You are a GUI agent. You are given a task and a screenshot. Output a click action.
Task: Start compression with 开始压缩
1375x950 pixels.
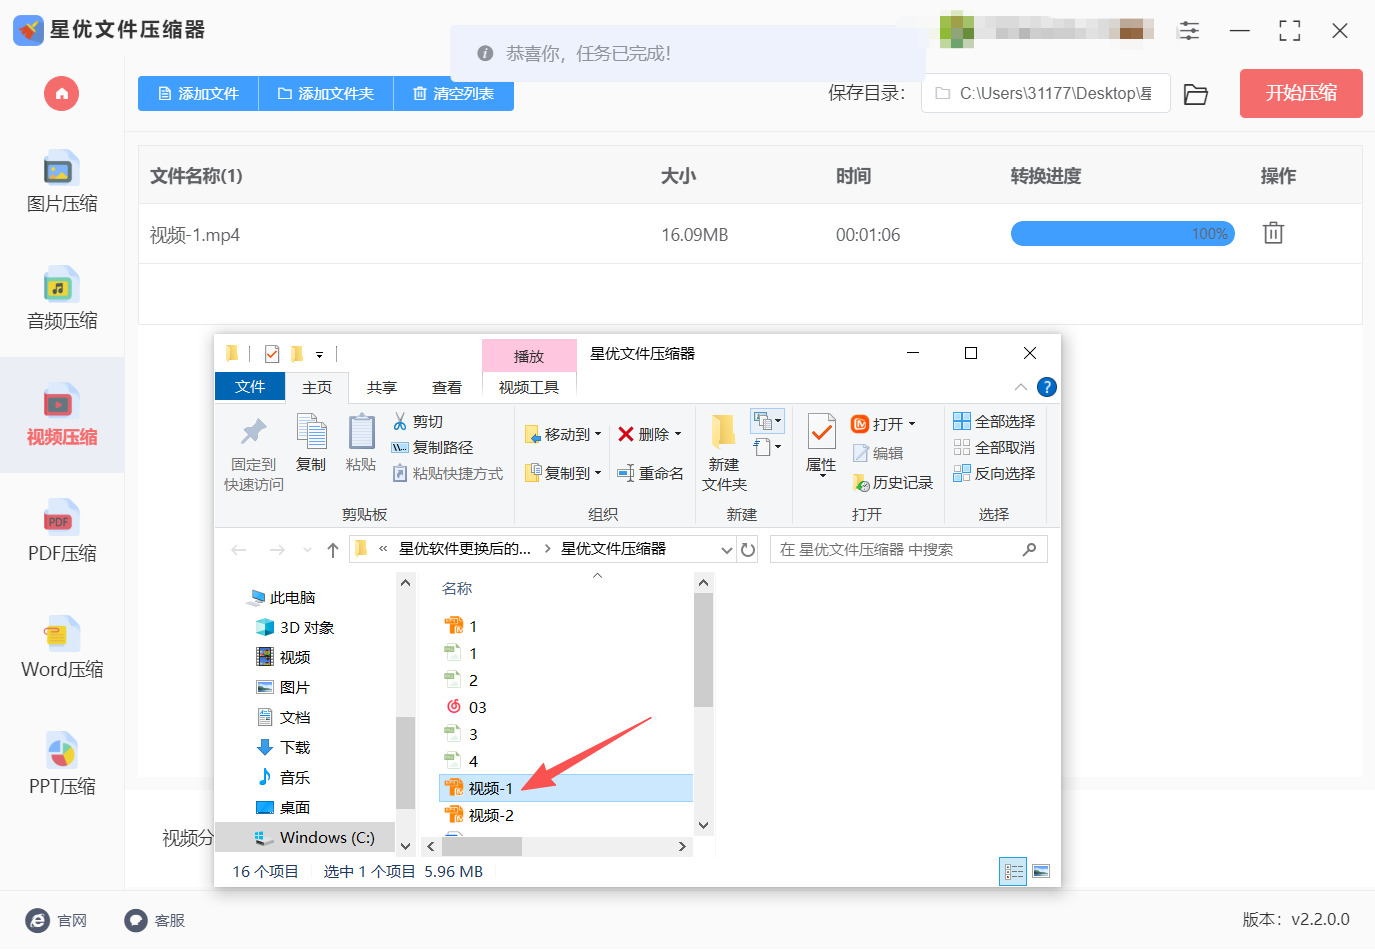[1301, 93]
